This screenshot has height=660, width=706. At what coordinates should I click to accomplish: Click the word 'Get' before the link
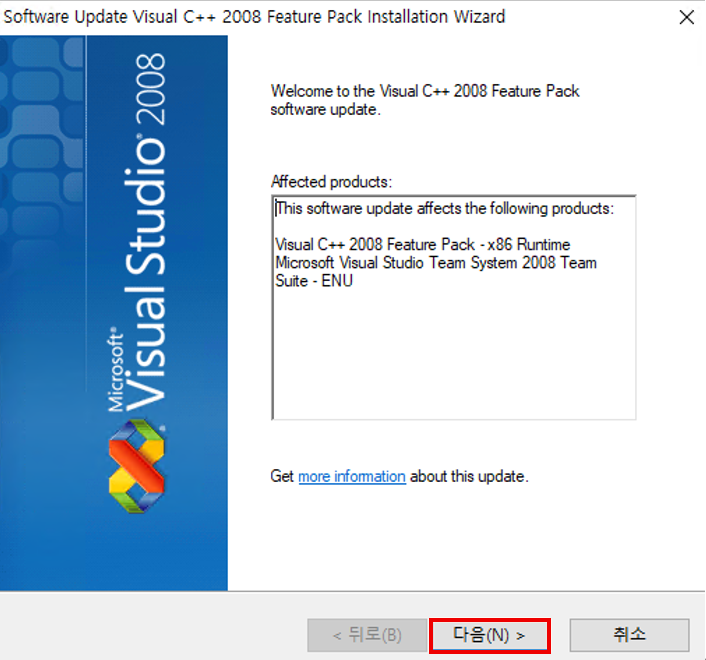point(282,477)
